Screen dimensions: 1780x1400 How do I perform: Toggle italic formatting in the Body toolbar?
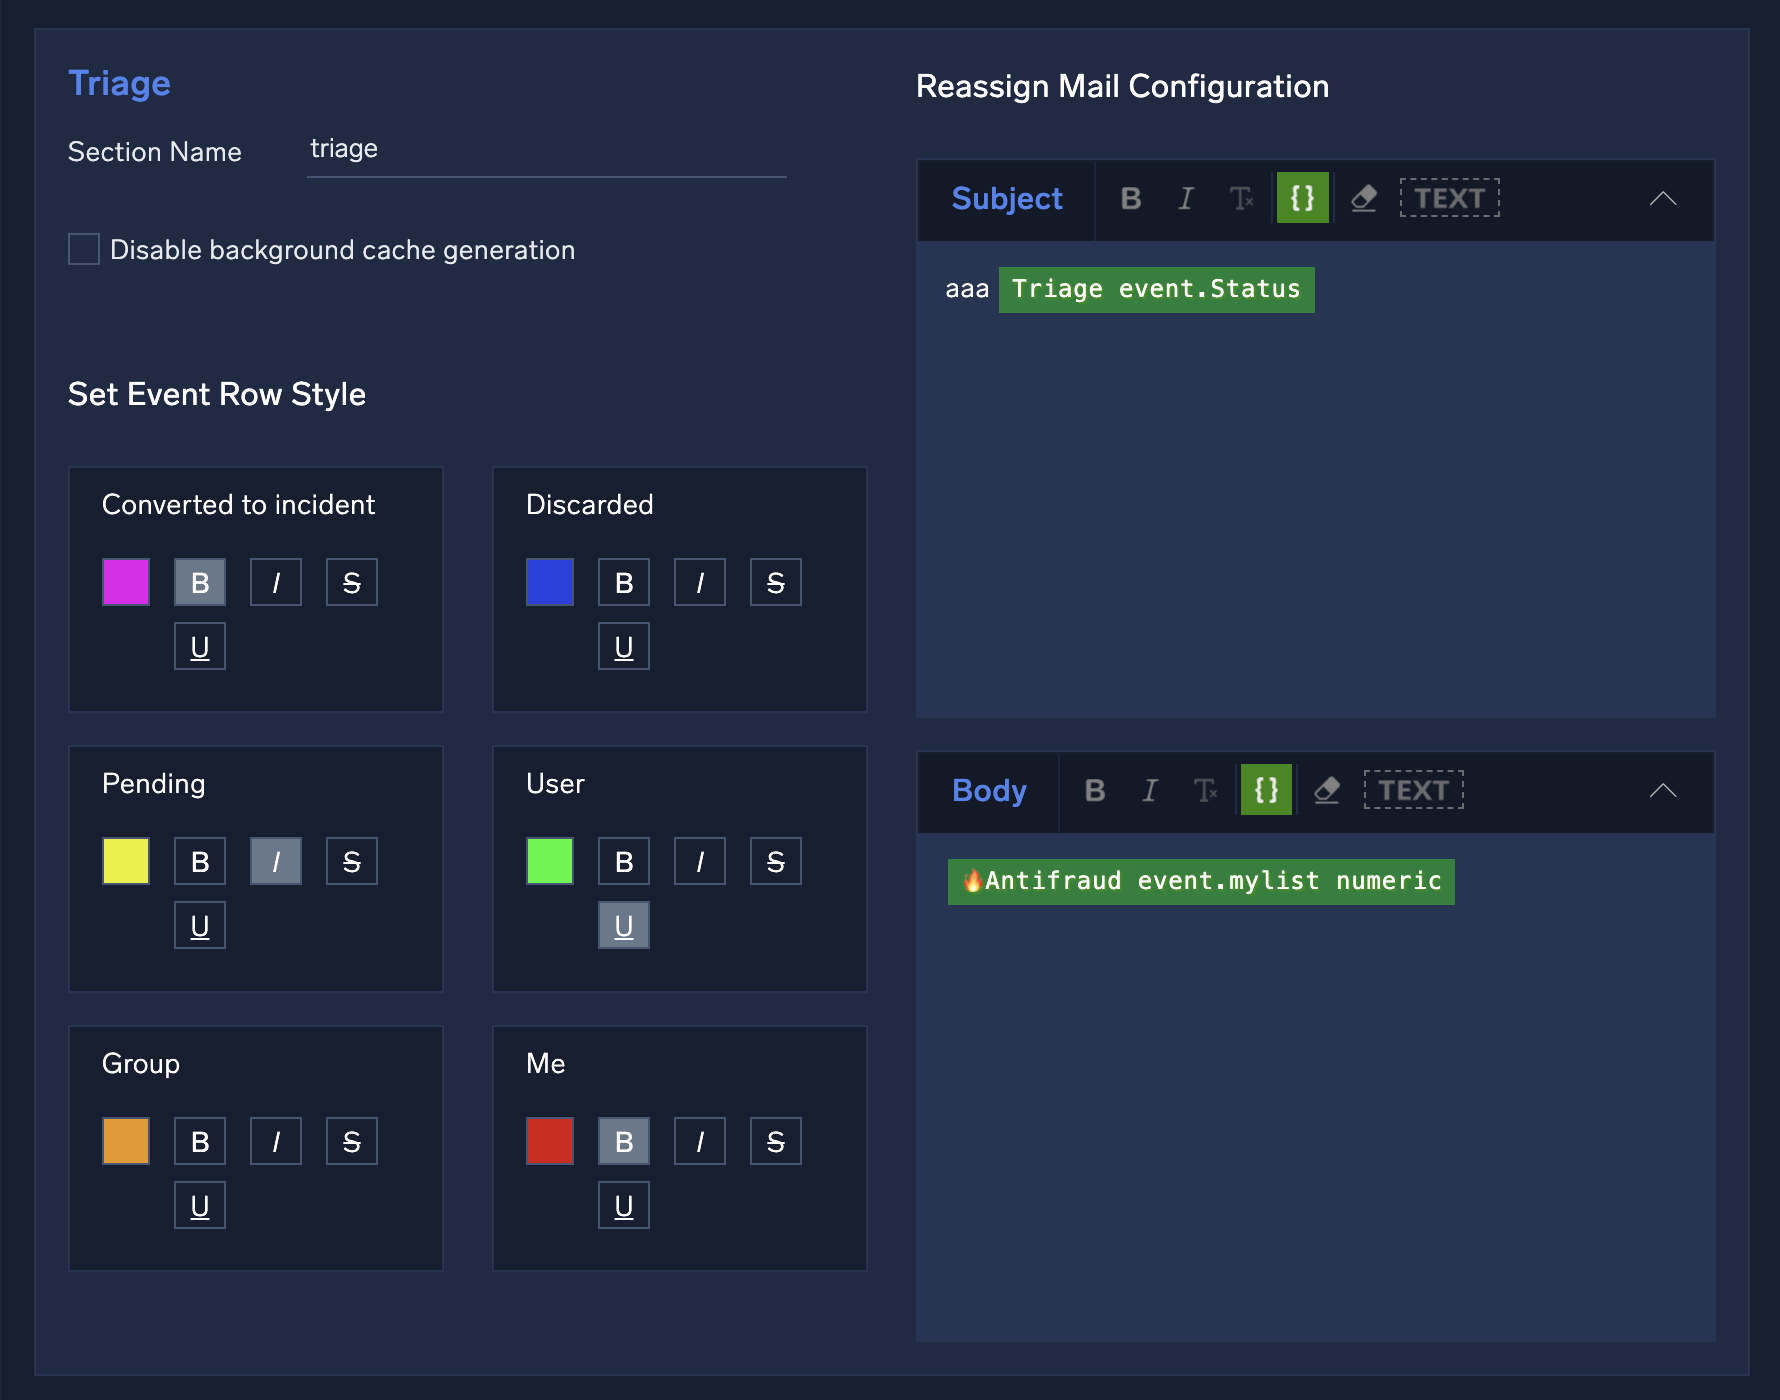point(1150,790)
